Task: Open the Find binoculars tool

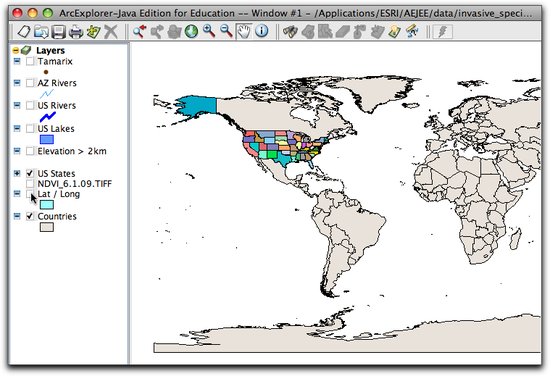Action: point(290,32)
